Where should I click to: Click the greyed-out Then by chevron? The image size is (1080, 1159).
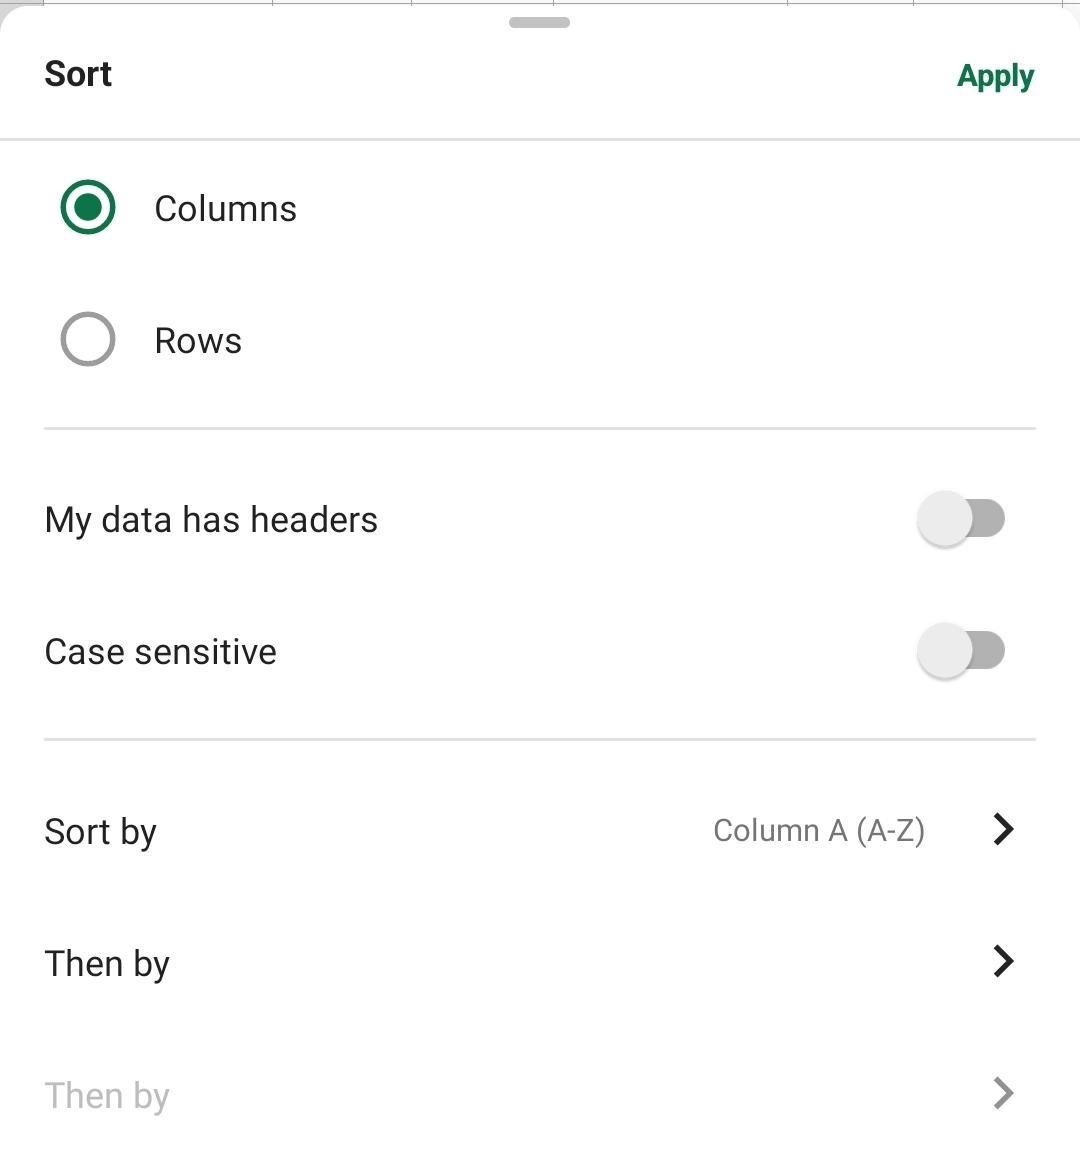(x=1003, y=1093)
